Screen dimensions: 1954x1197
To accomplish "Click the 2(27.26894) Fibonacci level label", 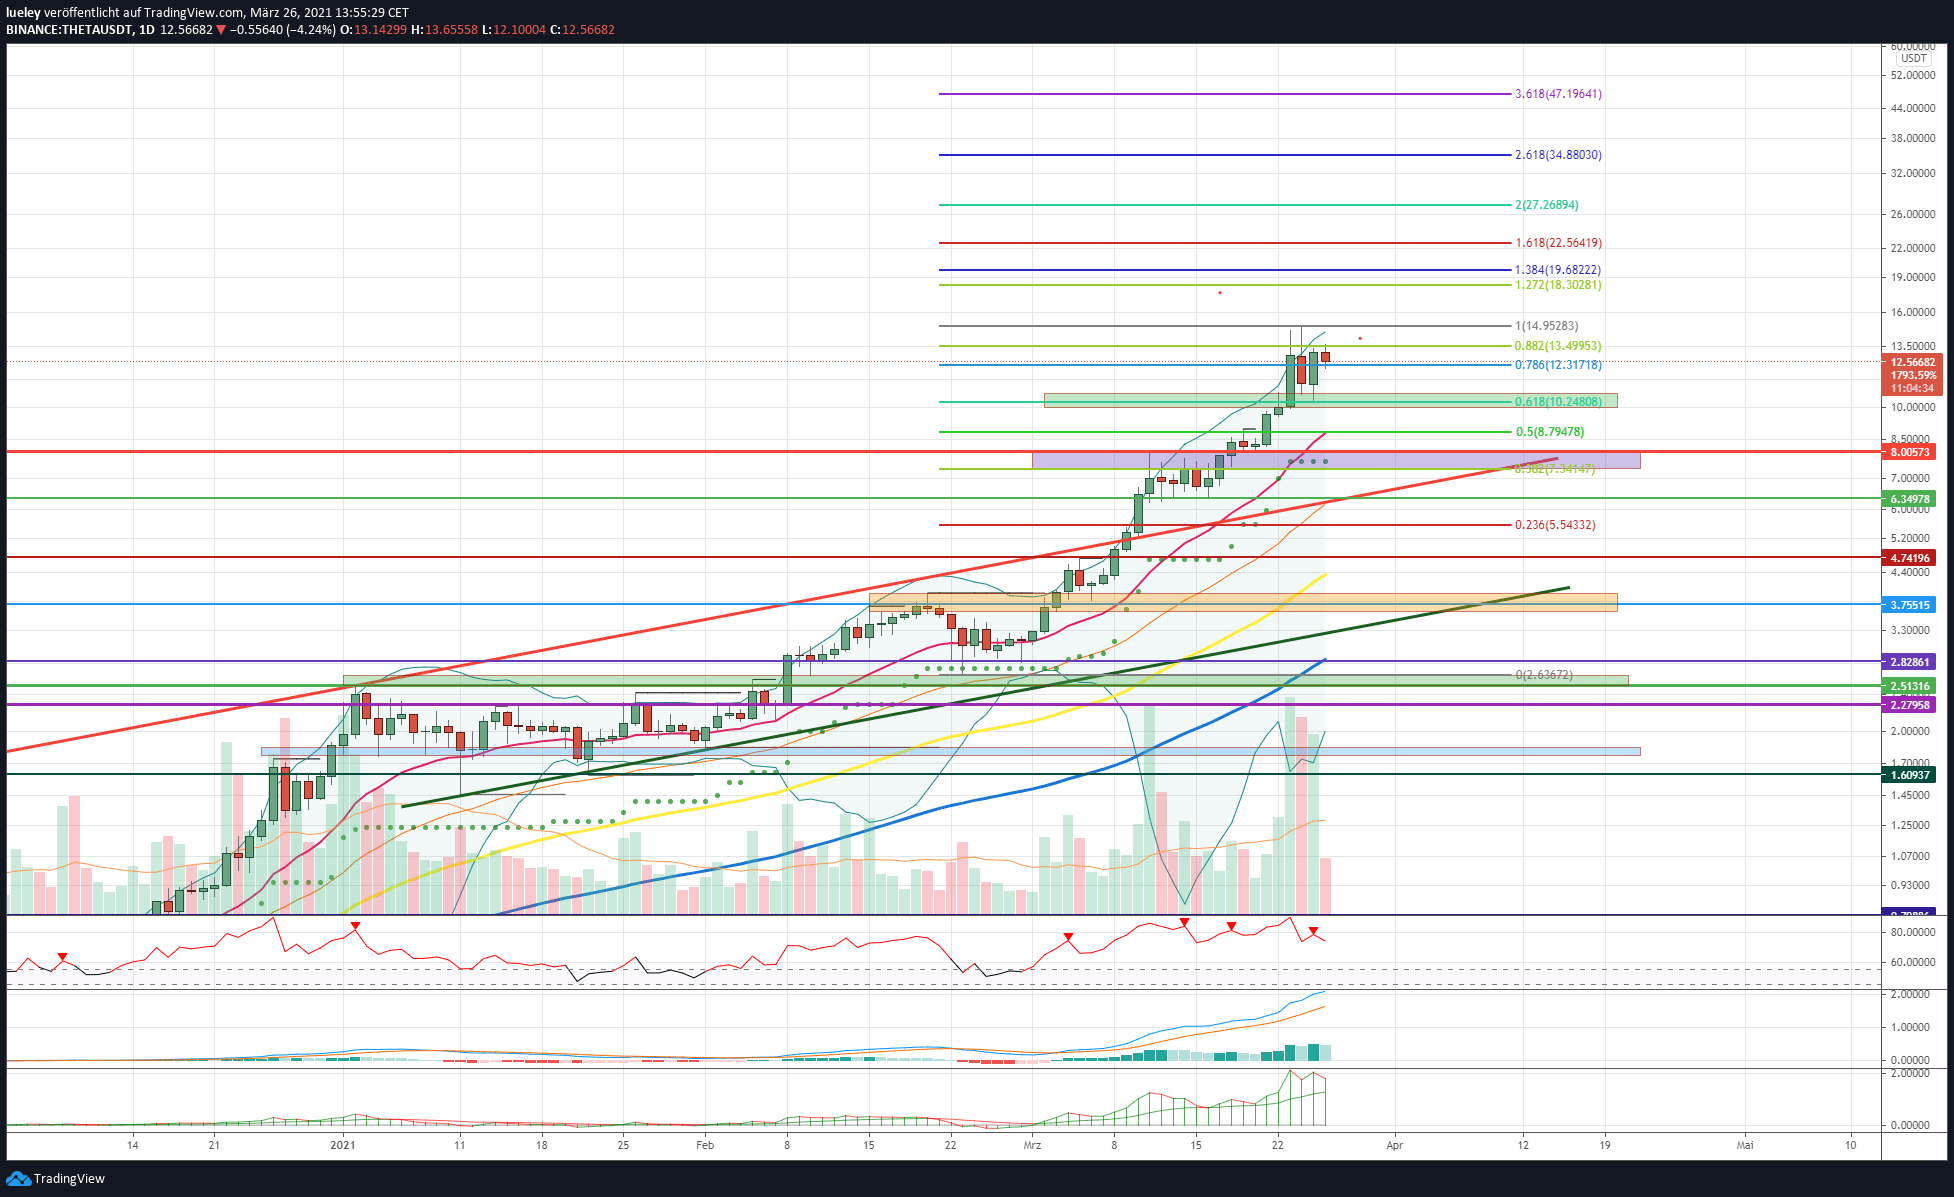I will click(x=1547, y=205).
